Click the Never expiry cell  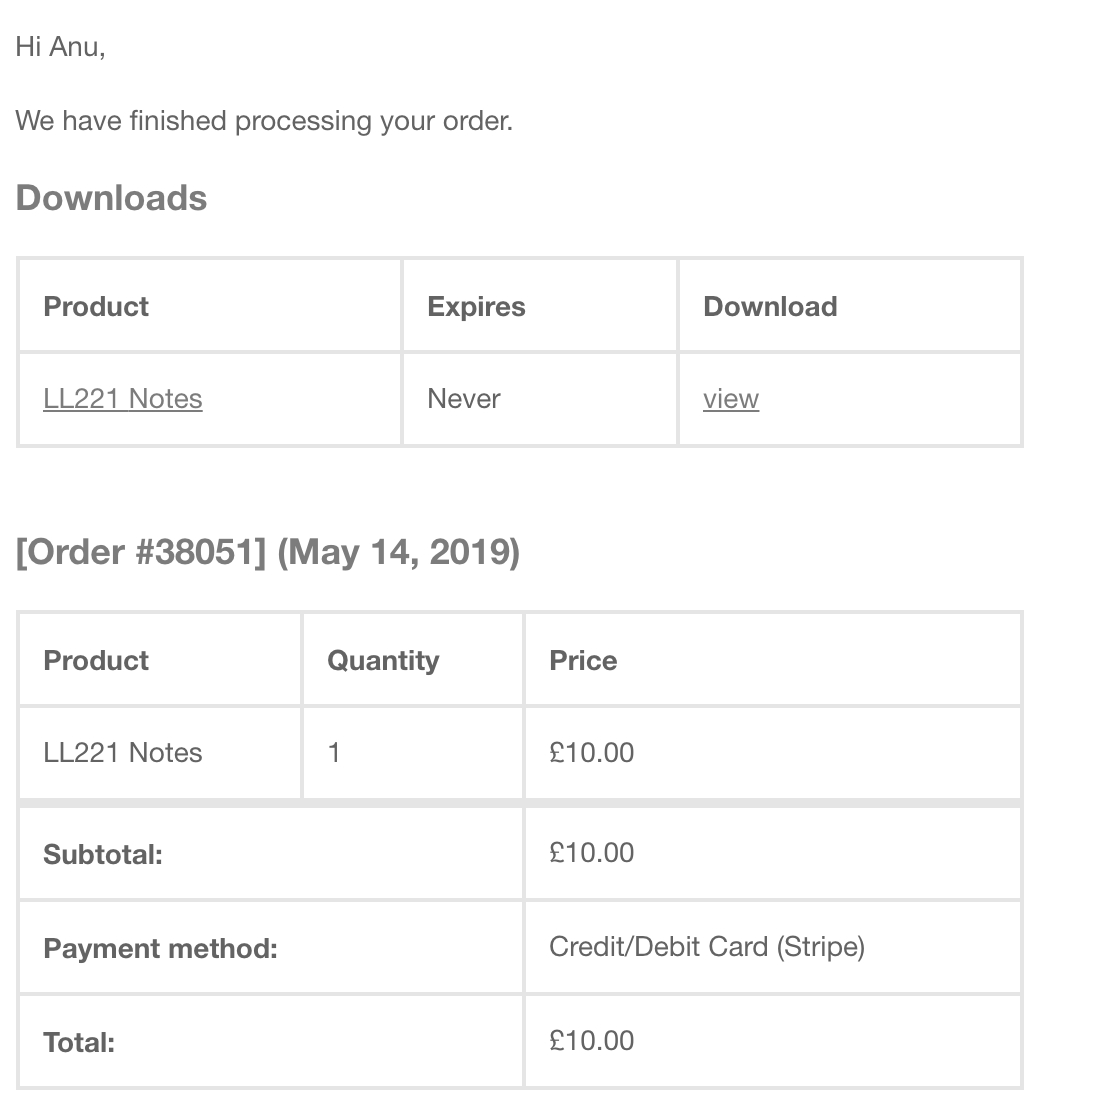(463, 399)
